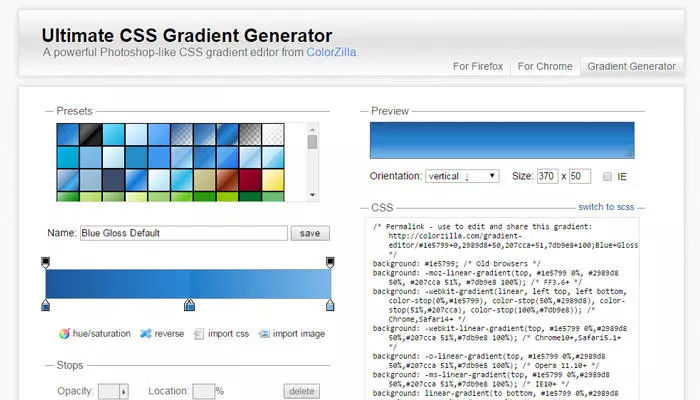Choose the gray transparent checkered preset
The height and width of the screenshot is (400, 700).
250,135
